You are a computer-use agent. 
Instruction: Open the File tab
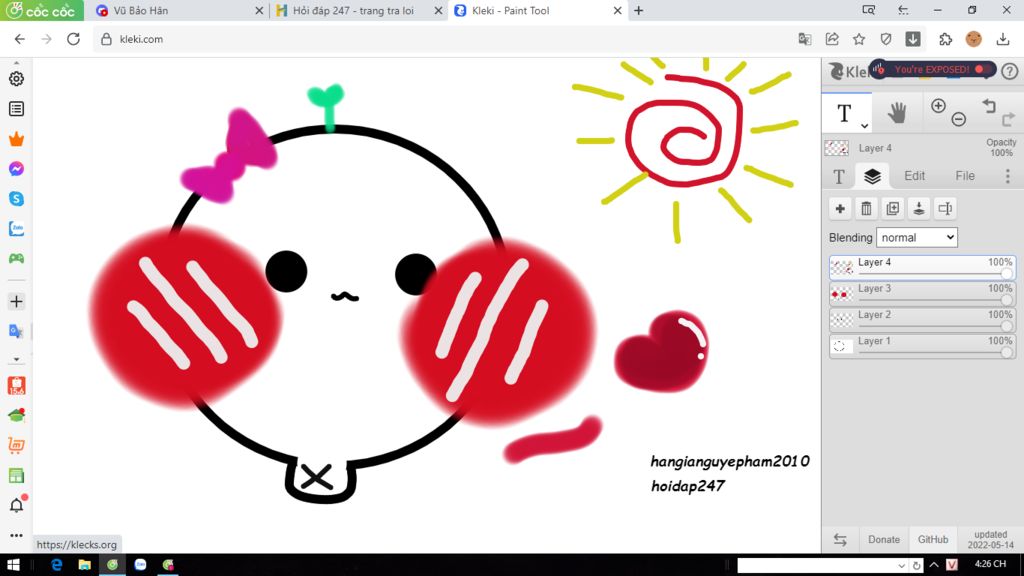coord(965,176)
